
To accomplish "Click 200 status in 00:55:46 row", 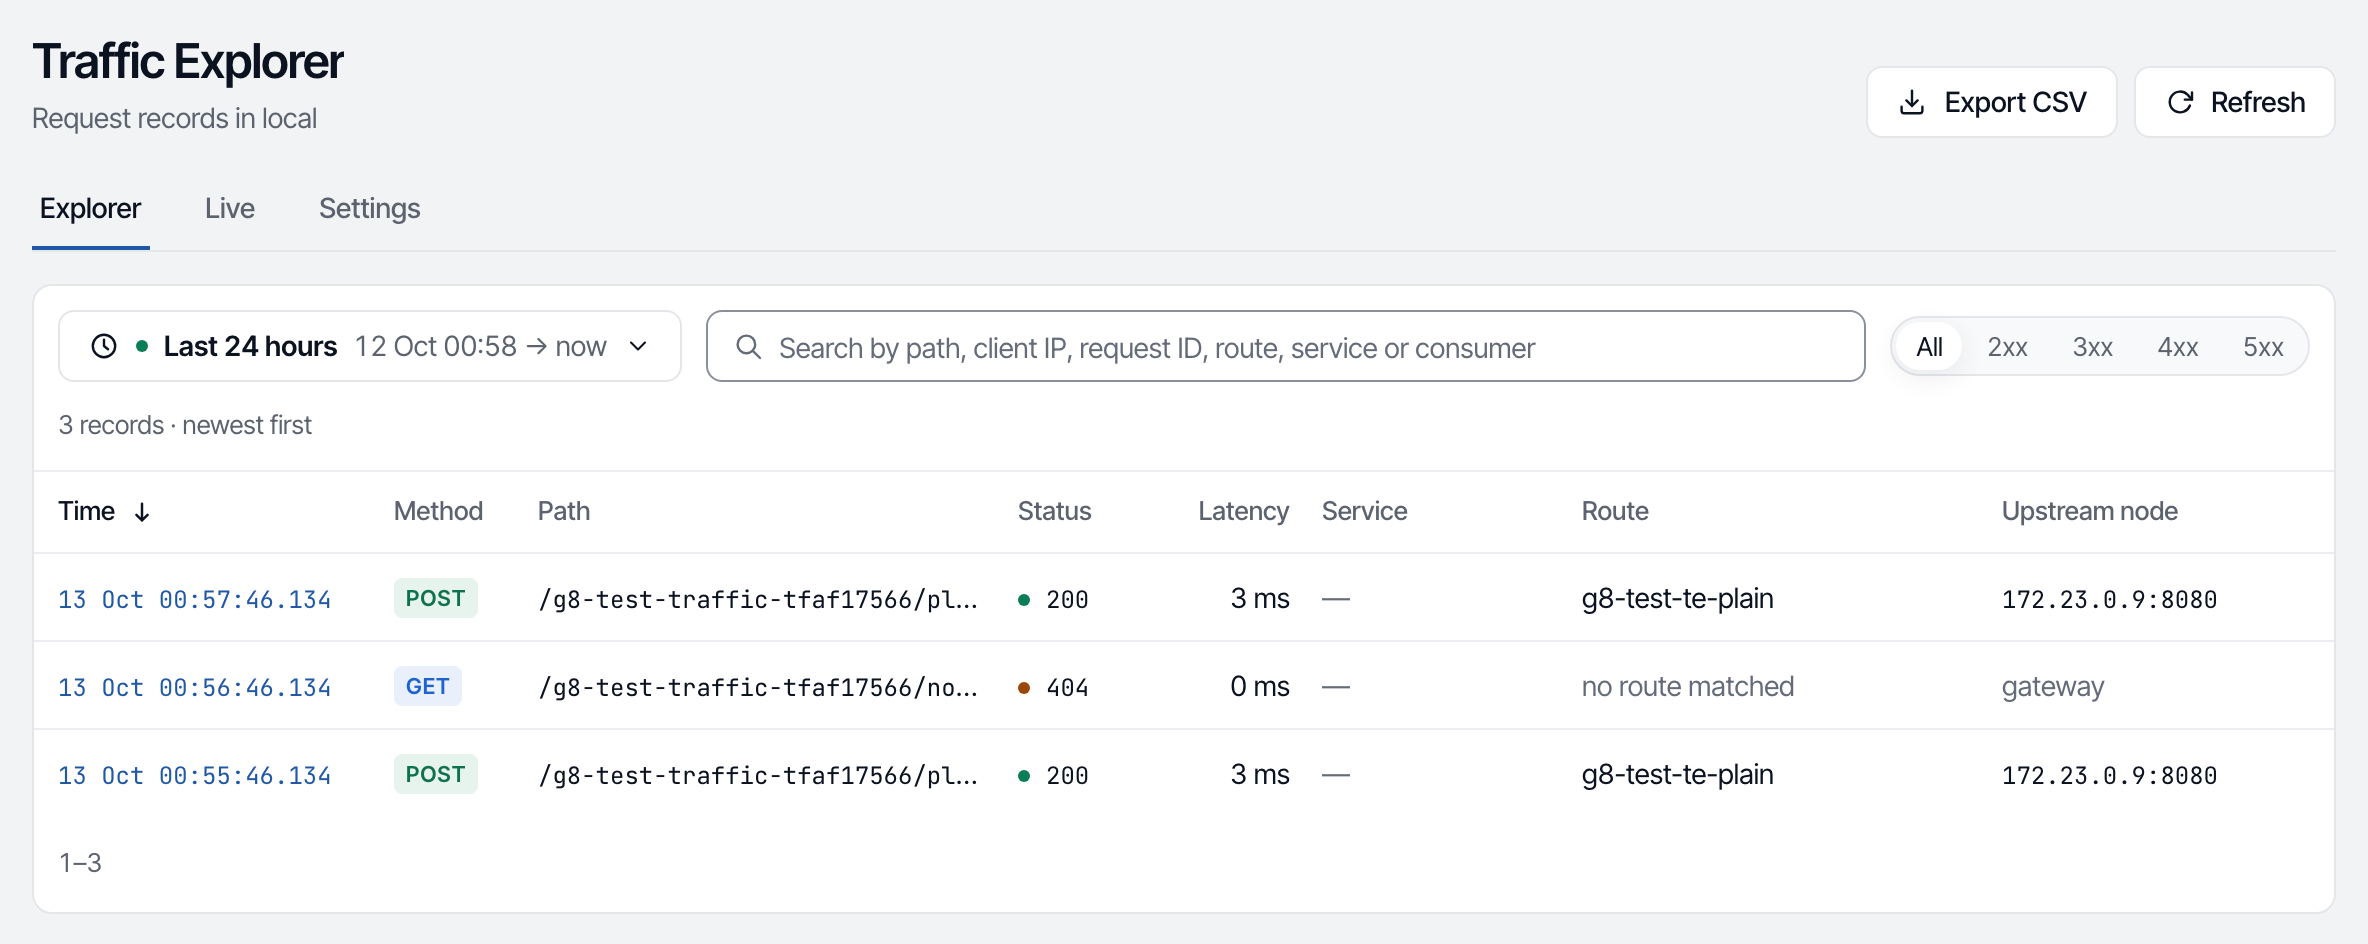I will click(x=1053, y=775).
